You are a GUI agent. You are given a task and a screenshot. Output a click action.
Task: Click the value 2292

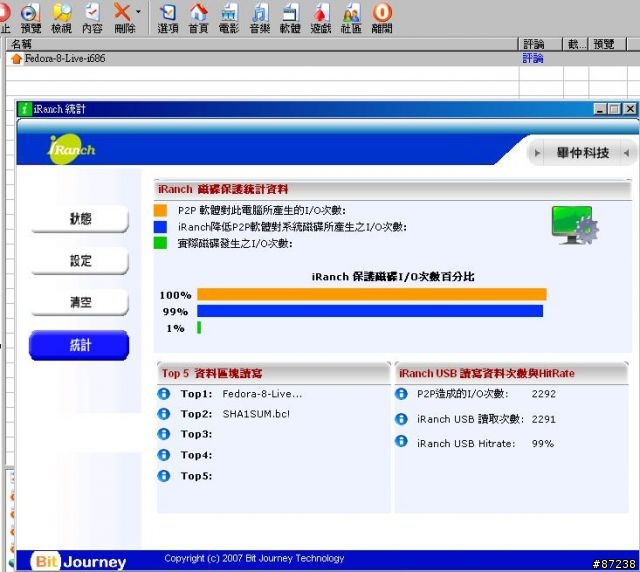click(x=544, y=394)
